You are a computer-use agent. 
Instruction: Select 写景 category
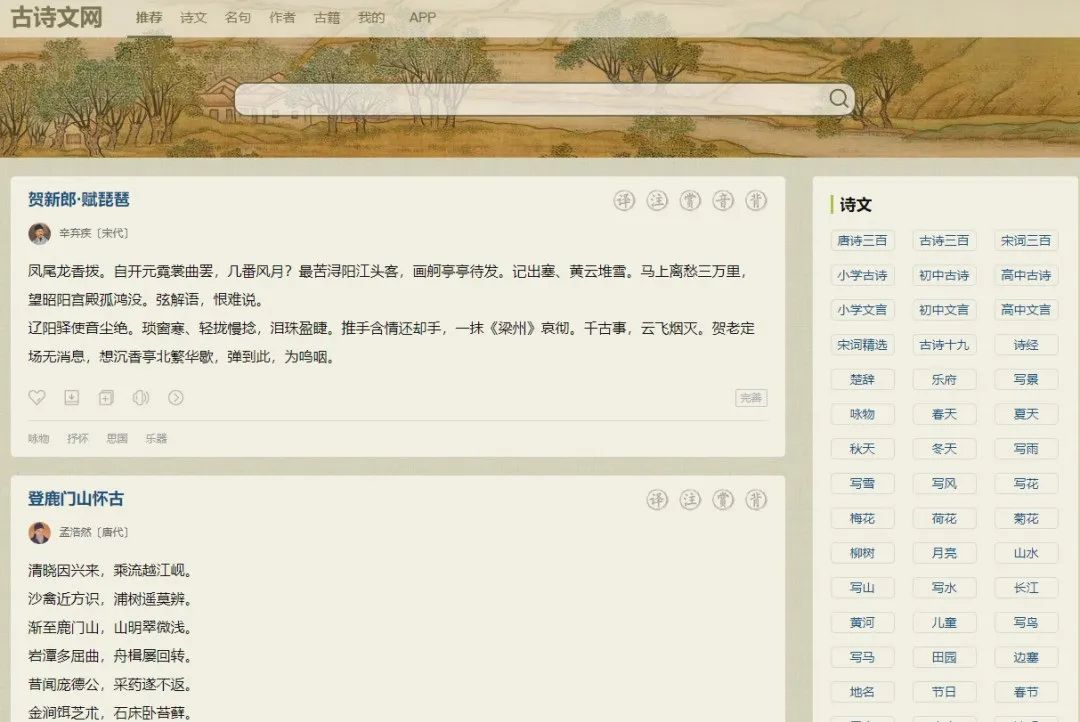[x=1026, y=380]
